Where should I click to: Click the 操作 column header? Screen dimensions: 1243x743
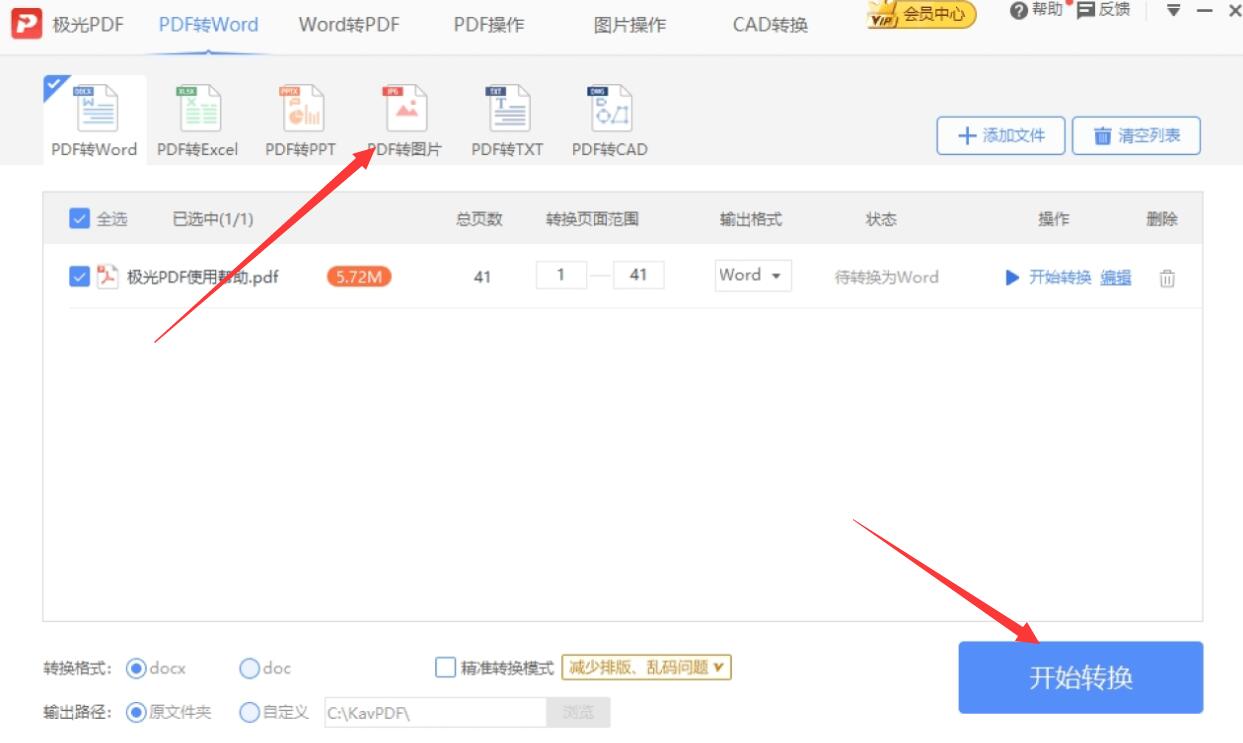[x=1054, y=220]
